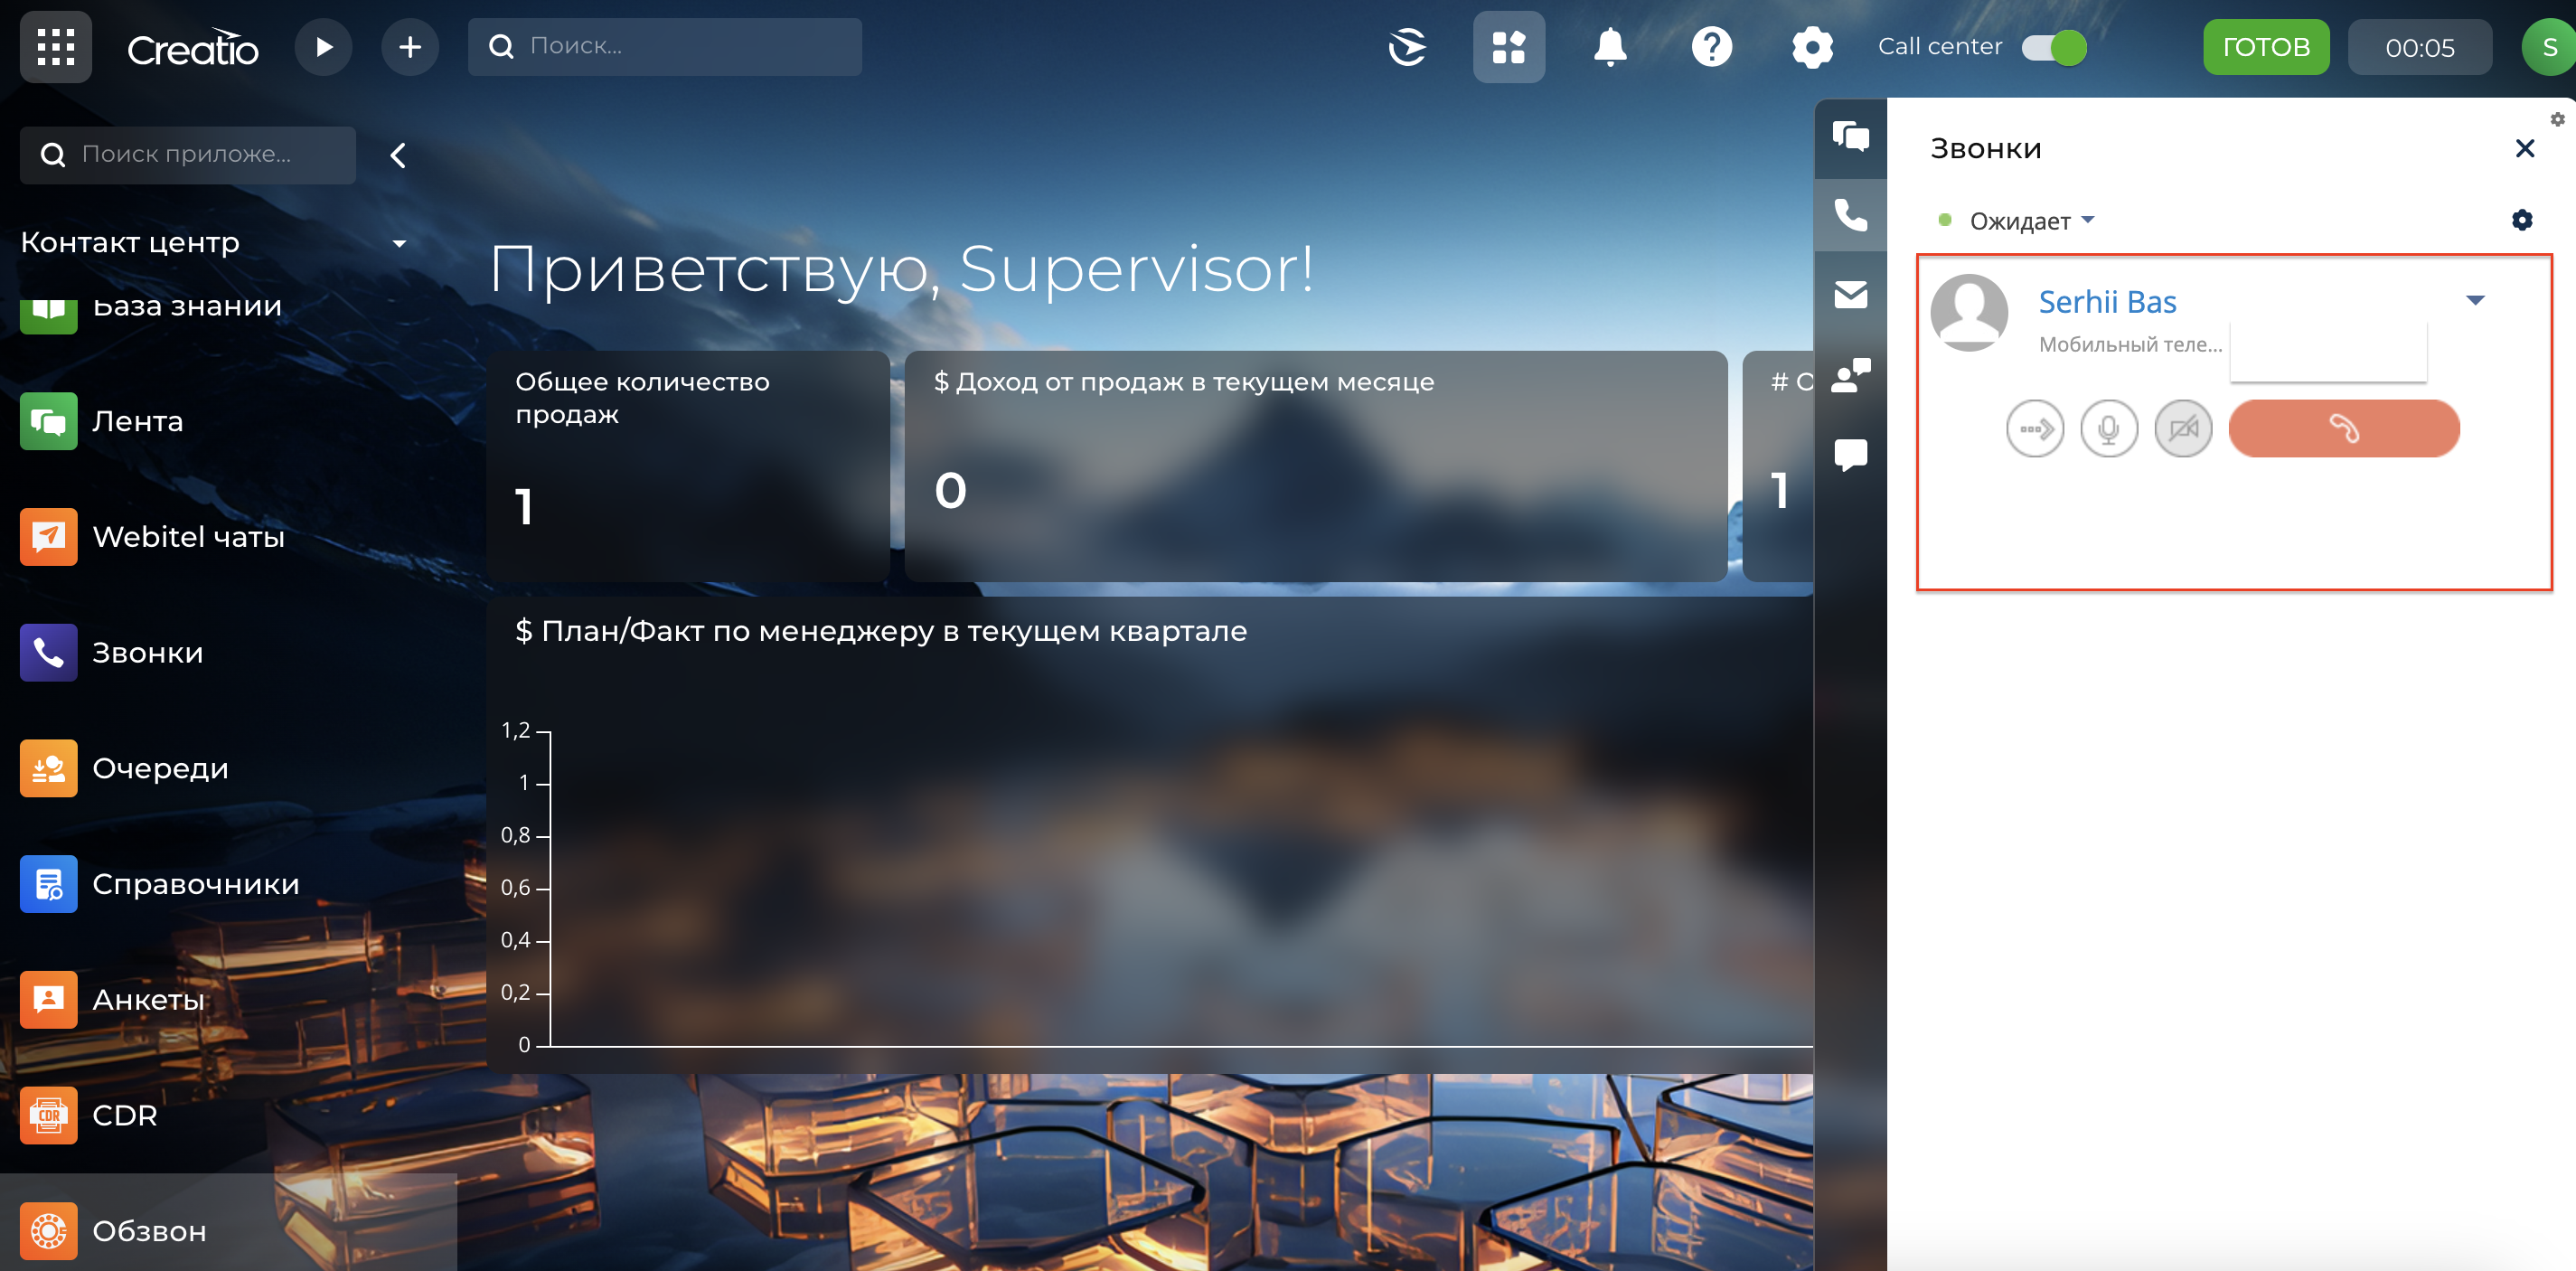Run a process with play button

(x=323, y=47)
